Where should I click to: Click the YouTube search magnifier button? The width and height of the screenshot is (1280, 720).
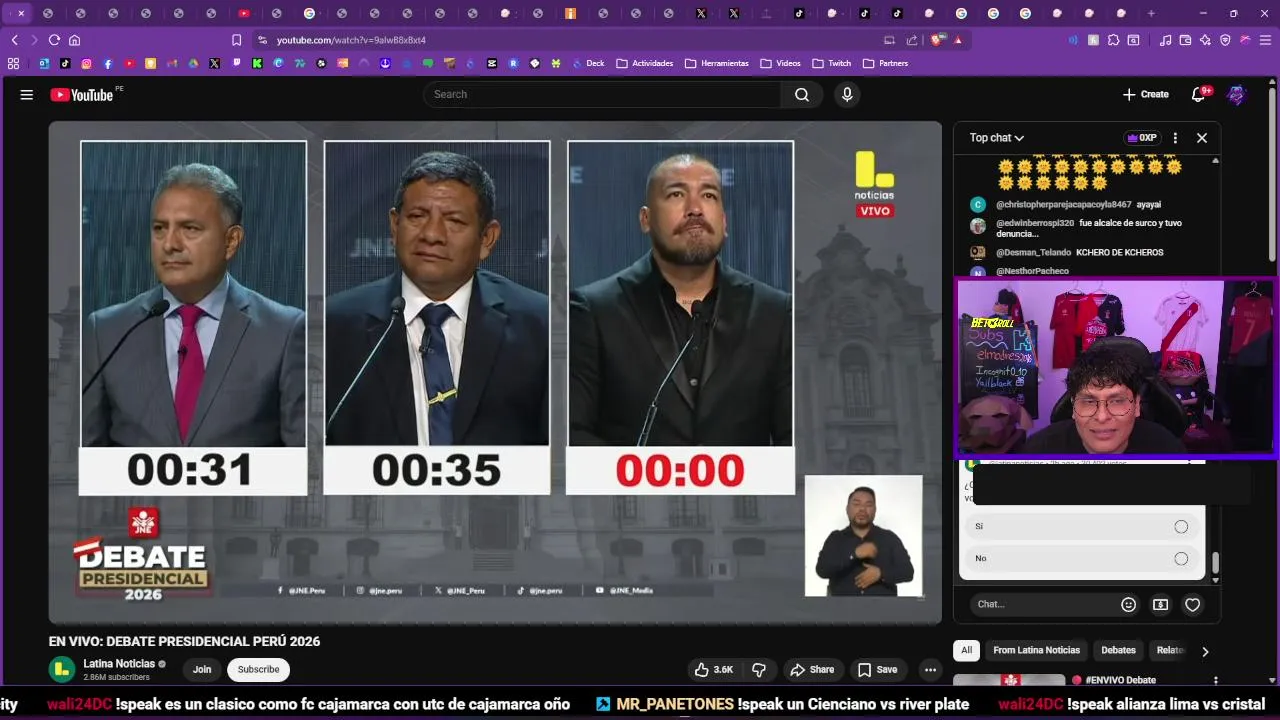(x=802, y=94)
